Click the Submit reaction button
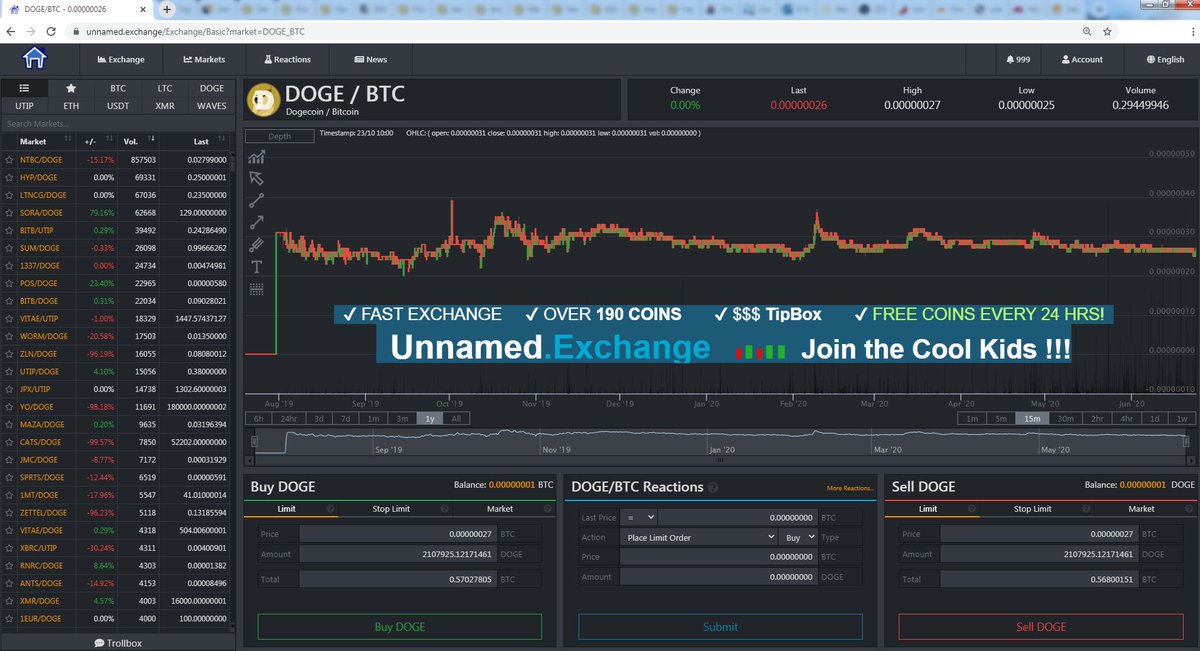 720,627
